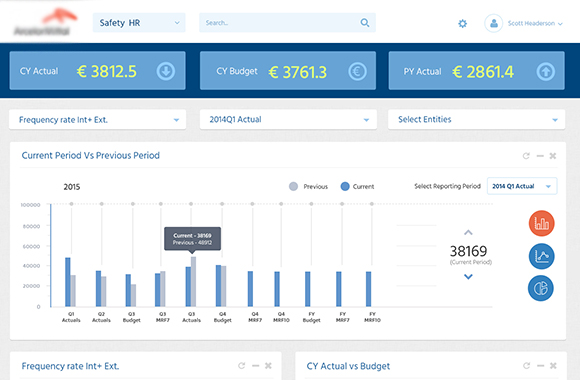
Task: Open the Safety HR dropdown
Action: 139,23
